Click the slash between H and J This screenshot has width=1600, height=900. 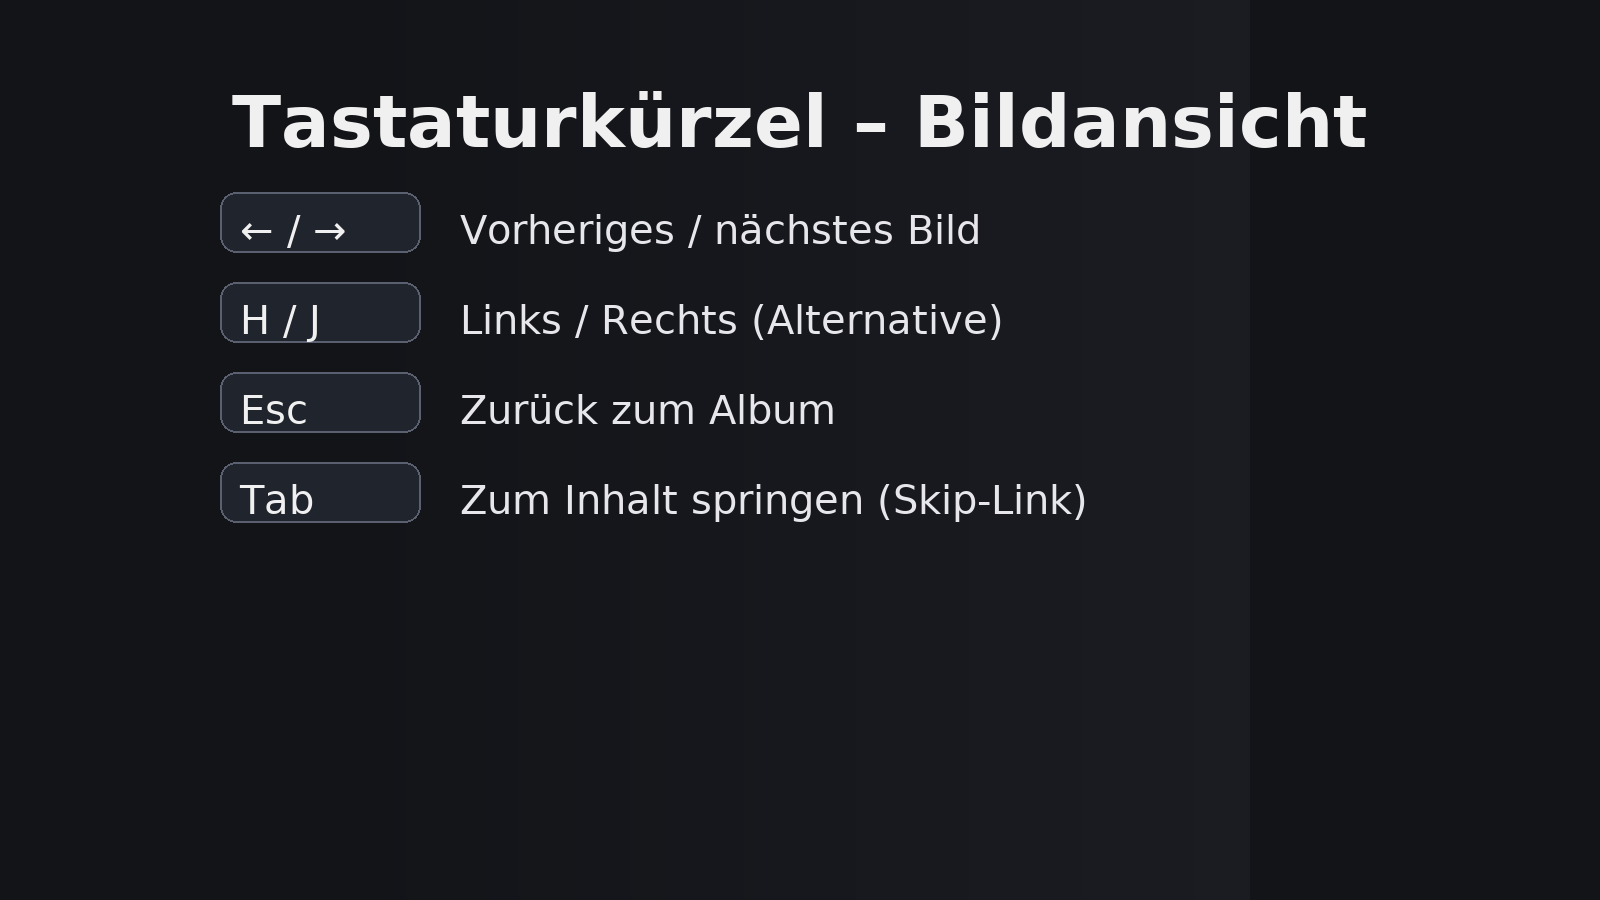(290, 321)
